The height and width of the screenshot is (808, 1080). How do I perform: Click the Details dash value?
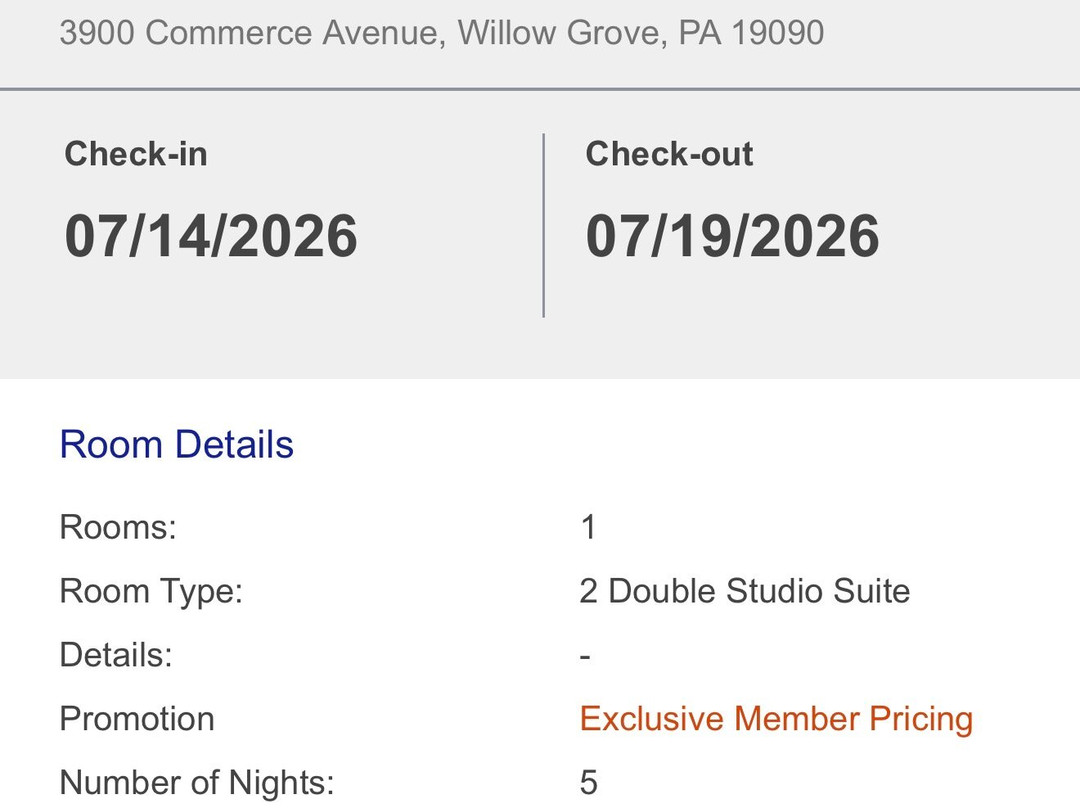pyautogui.click(x=585, y=656)
